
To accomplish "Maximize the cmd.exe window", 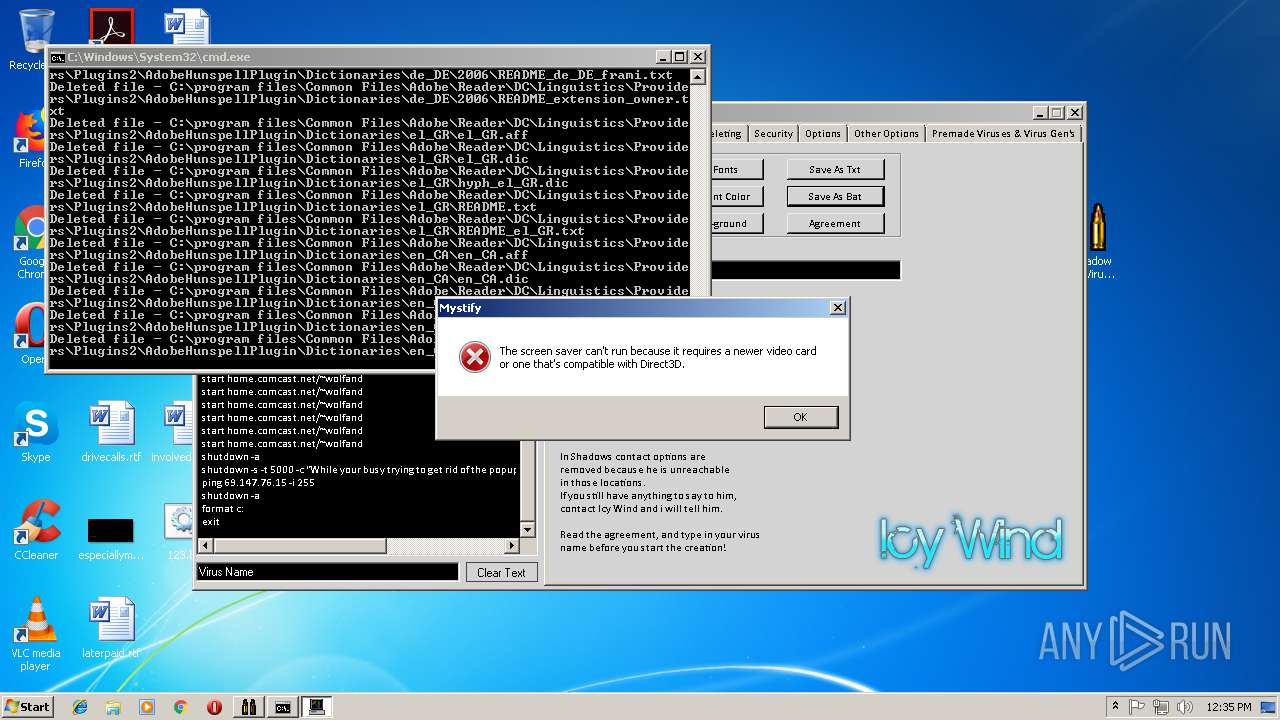I will tap(679, 57).
